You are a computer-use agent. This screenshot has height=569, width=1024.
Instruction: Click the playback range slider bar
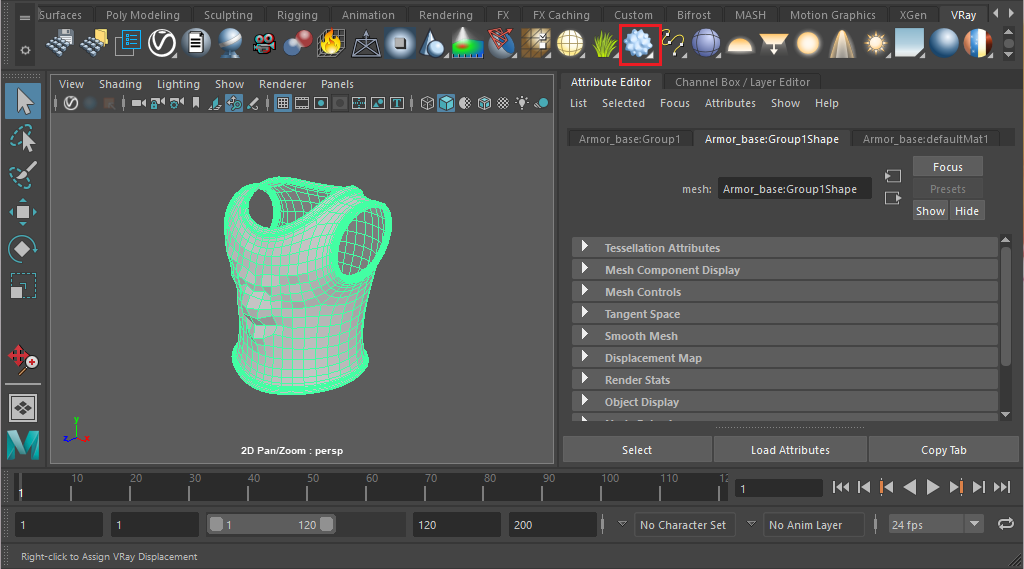(271, 525)
